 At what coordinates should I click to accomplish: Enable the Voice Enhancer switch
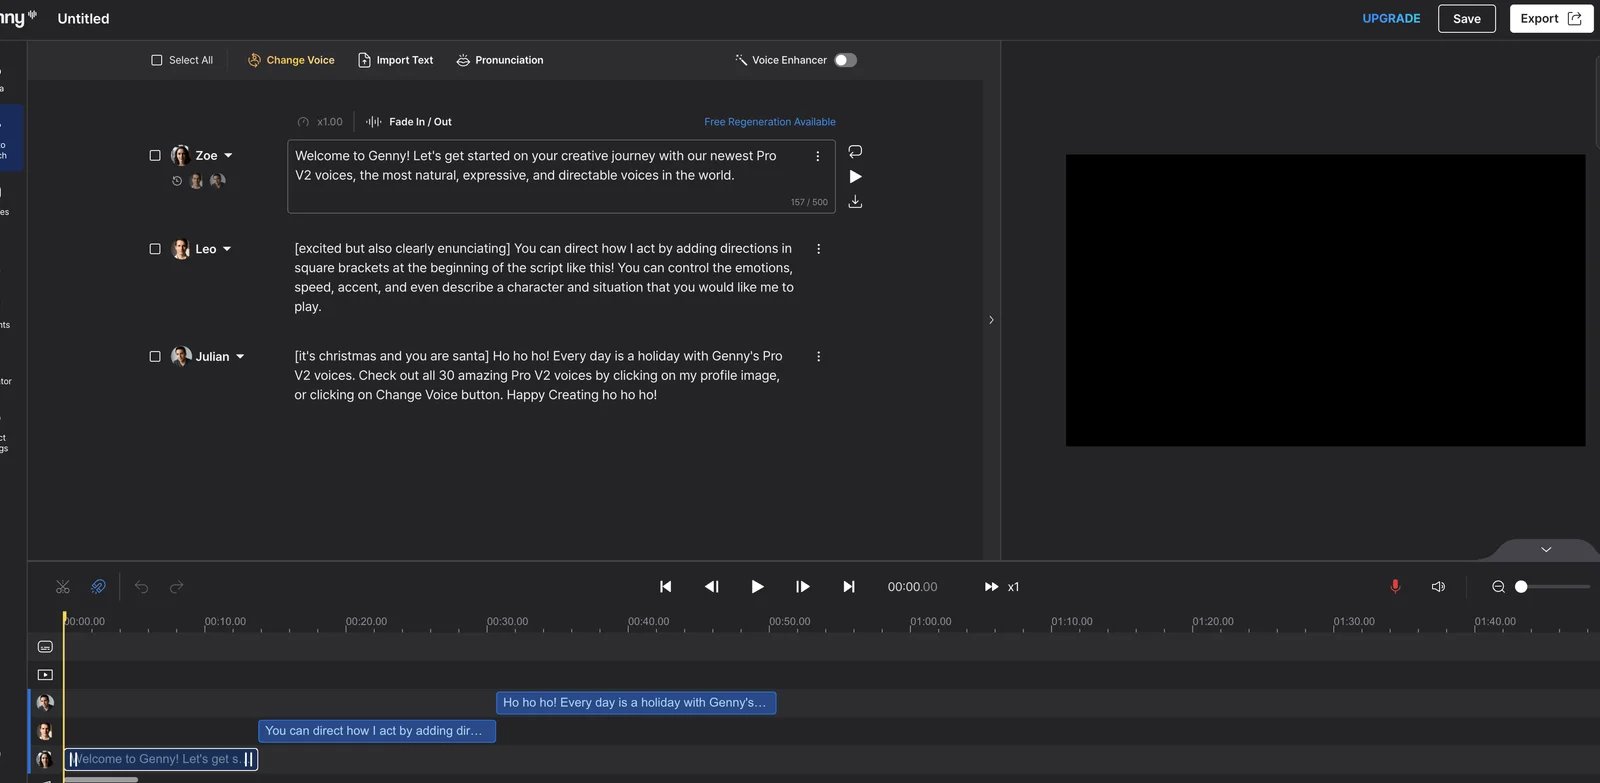coord(846,60)
